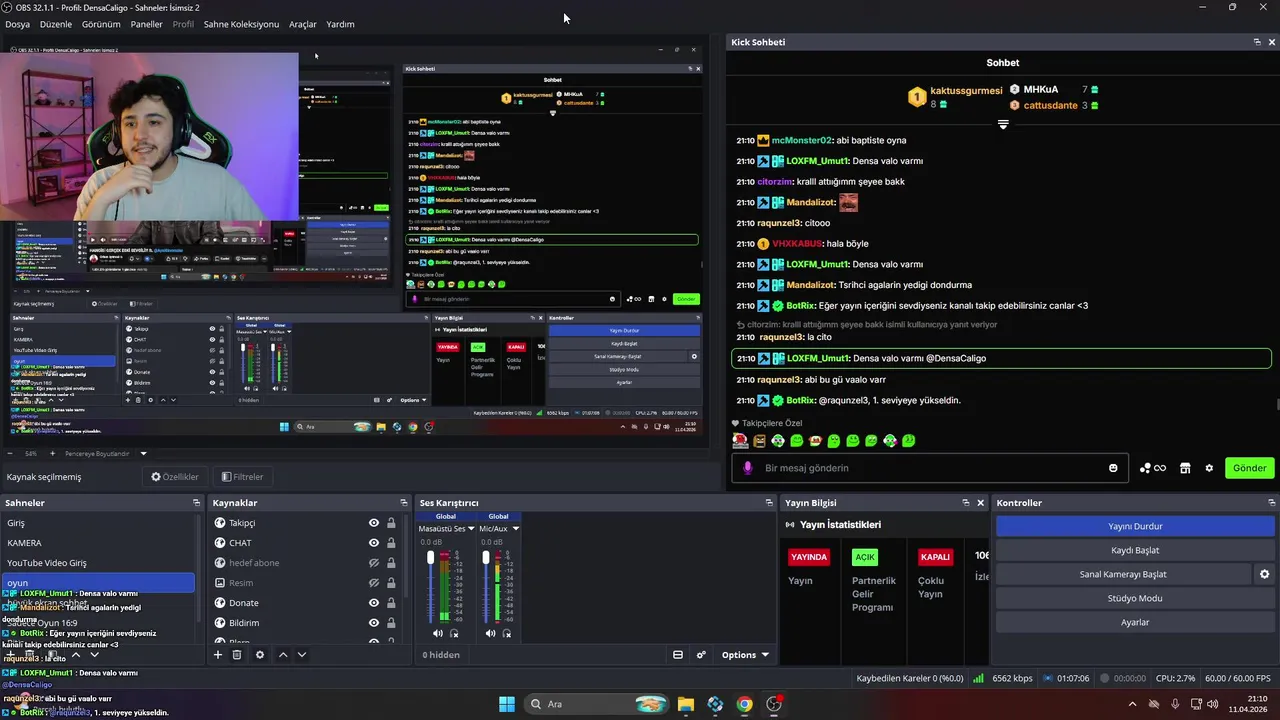Open the Windows Start menu
Screen dimensions: 1280x720
[x=507, y=704]
